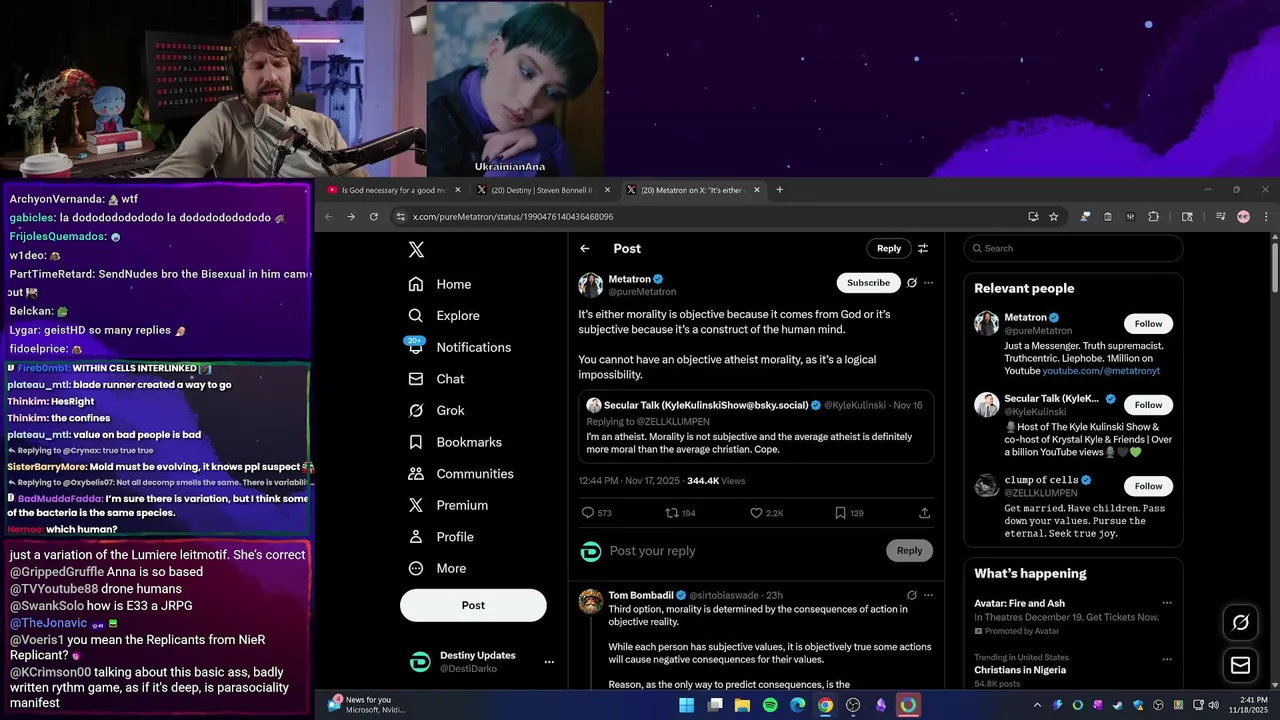
Task: Click the large white Post button
Action: 473,605
